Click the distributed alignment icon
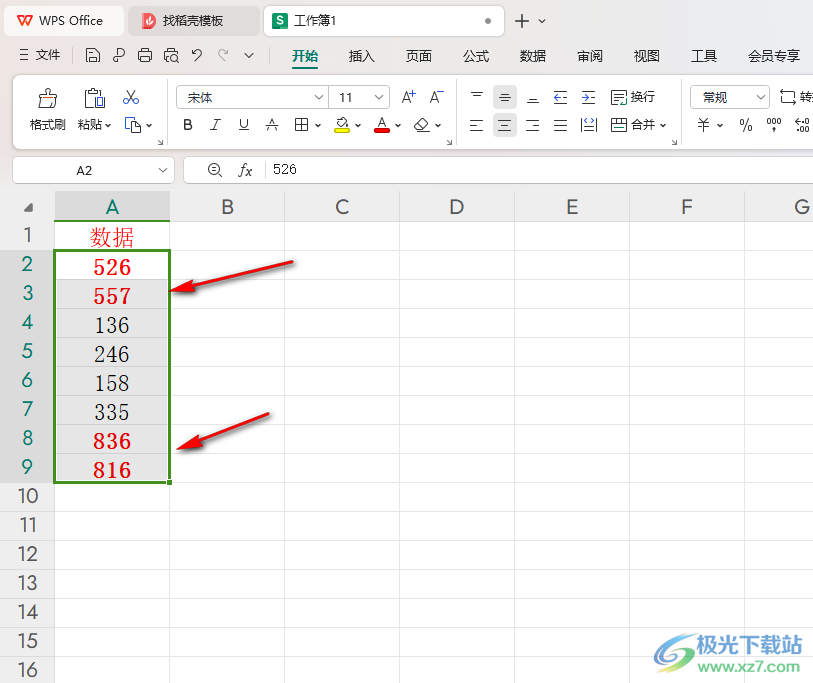 click(589, 125)
